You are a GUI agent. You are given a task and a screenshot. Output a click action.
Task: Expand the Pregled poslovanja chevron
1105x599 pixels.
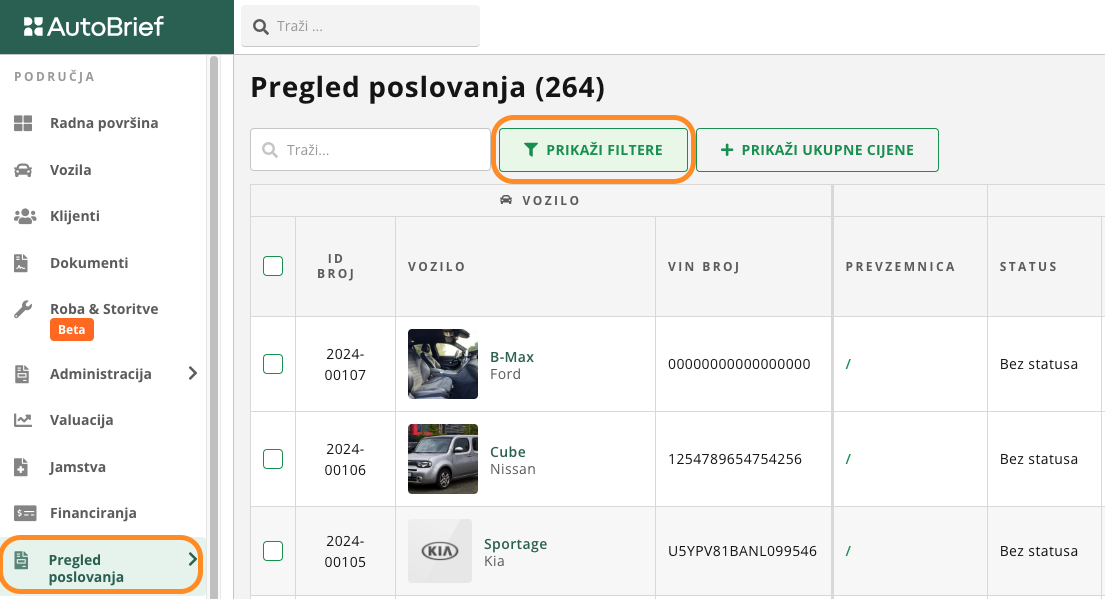(x=193, y=560)
